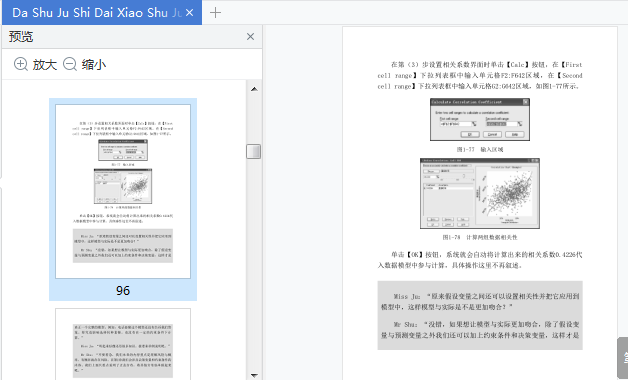Viewport: 628px width, 380px height.
Task: Close the 预览 preview panel
Action: pos(250,36)
